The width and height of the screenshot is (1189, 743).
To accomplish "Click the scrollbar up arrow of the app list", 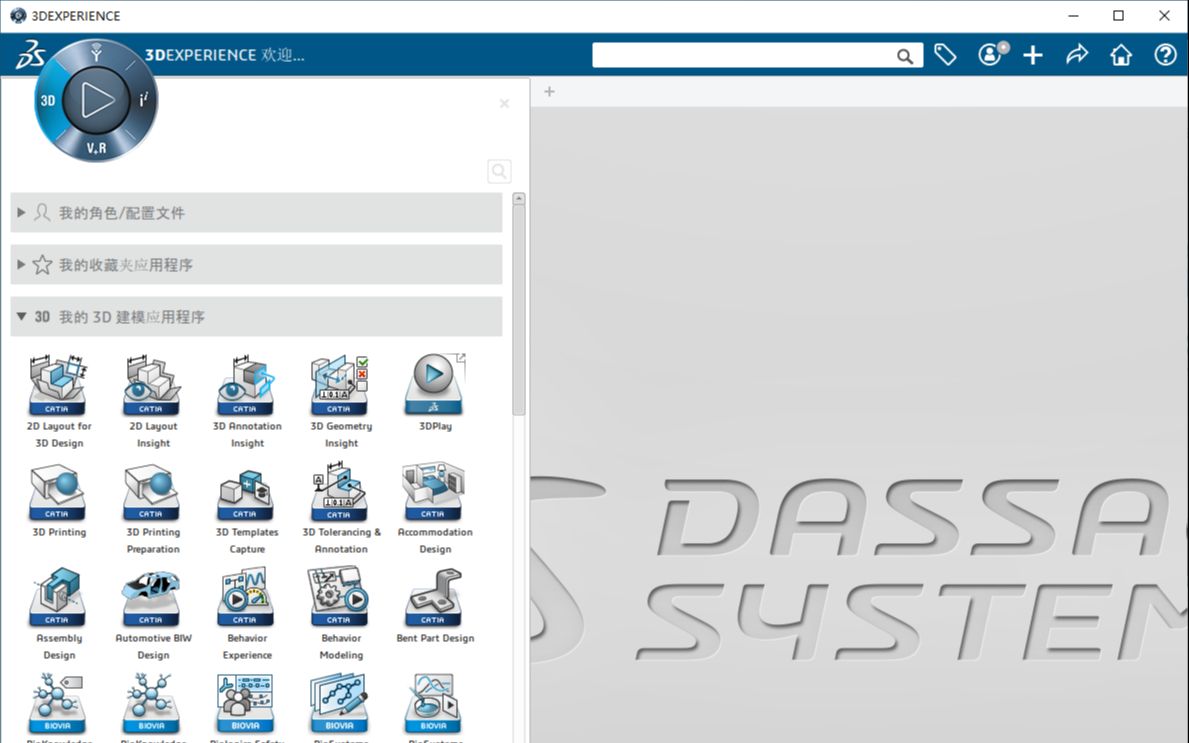I will (x=519, y=199).
